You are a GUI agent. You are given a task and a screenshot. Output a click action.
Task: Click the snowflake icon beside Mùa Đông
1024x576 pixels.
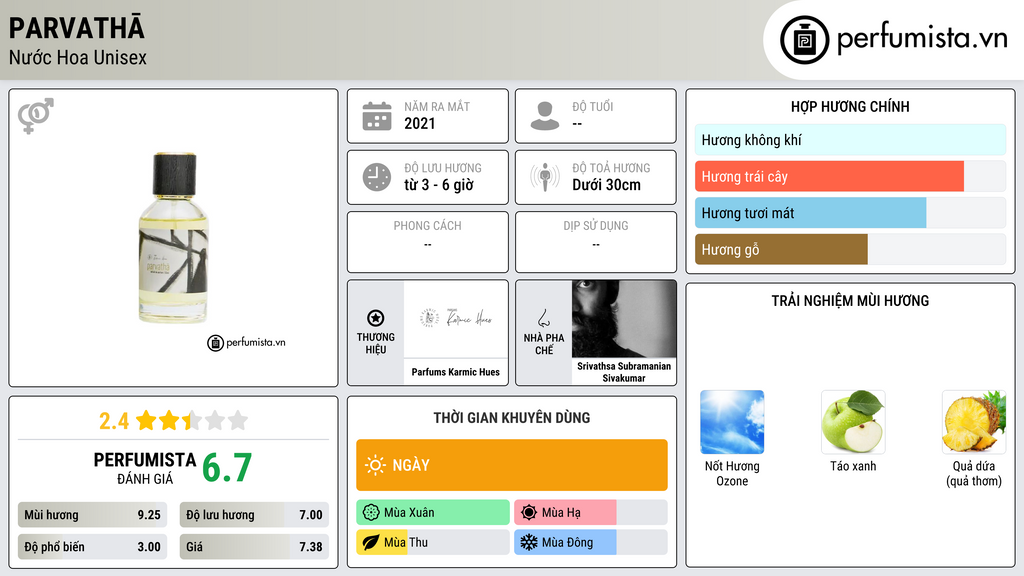[529, 542]
